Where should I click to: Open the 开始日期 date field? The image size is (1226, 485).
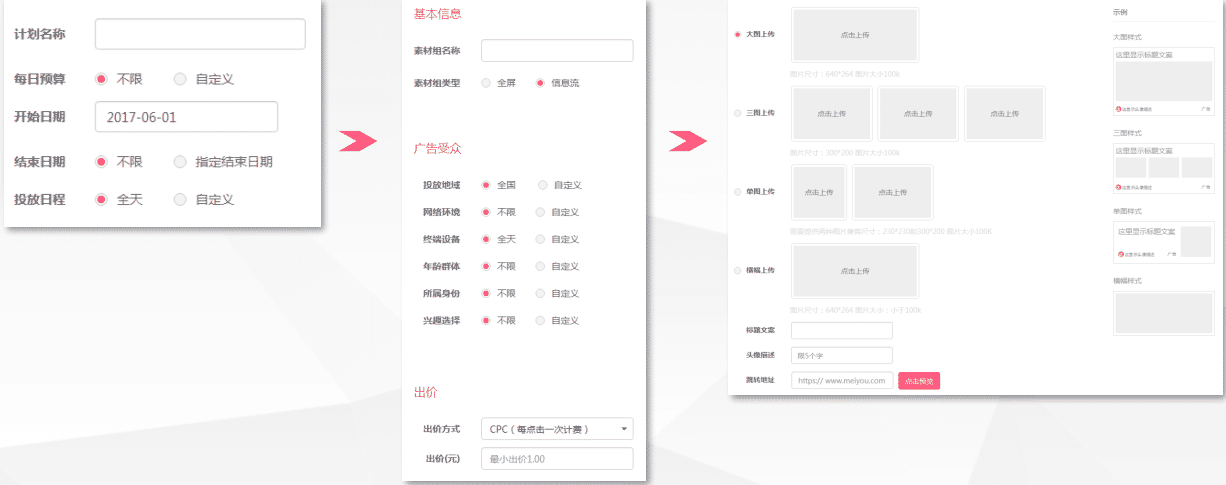pos(186,117)
